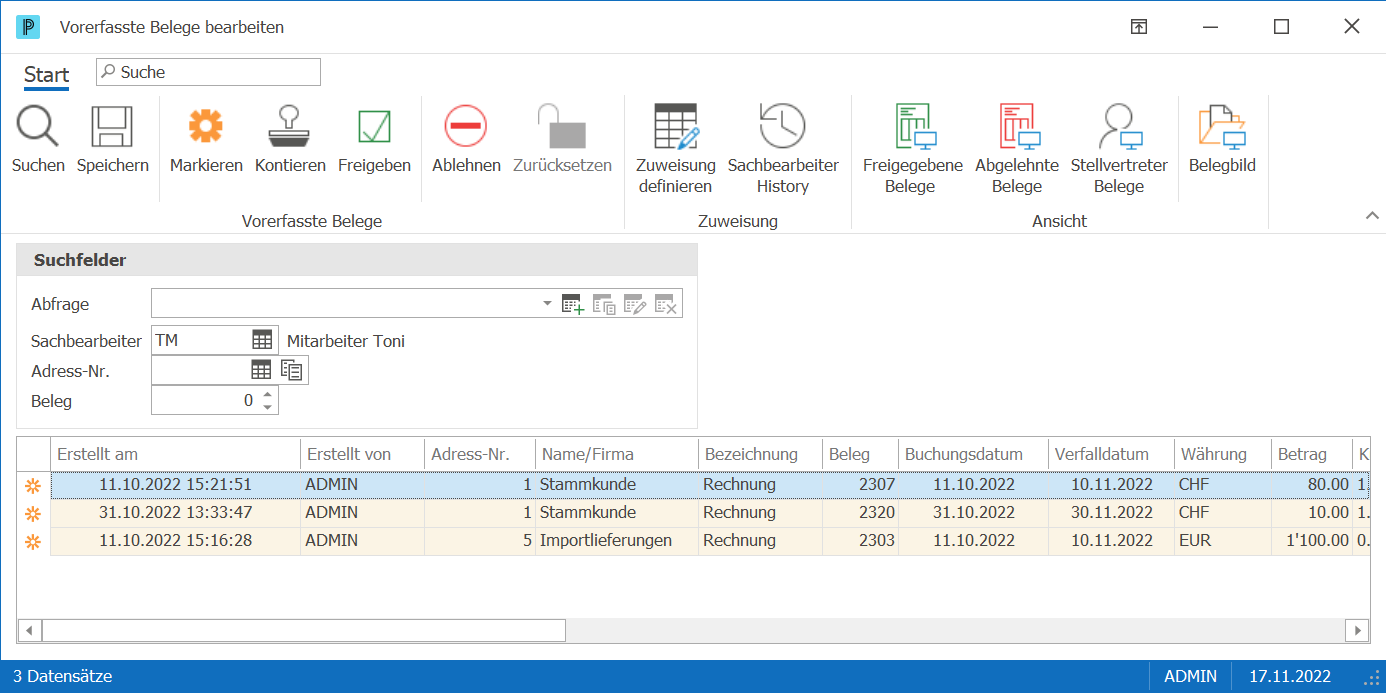Select the Markieren gear icon
The height and width of the screenshot is (693, 1386).
pos(206,127)
